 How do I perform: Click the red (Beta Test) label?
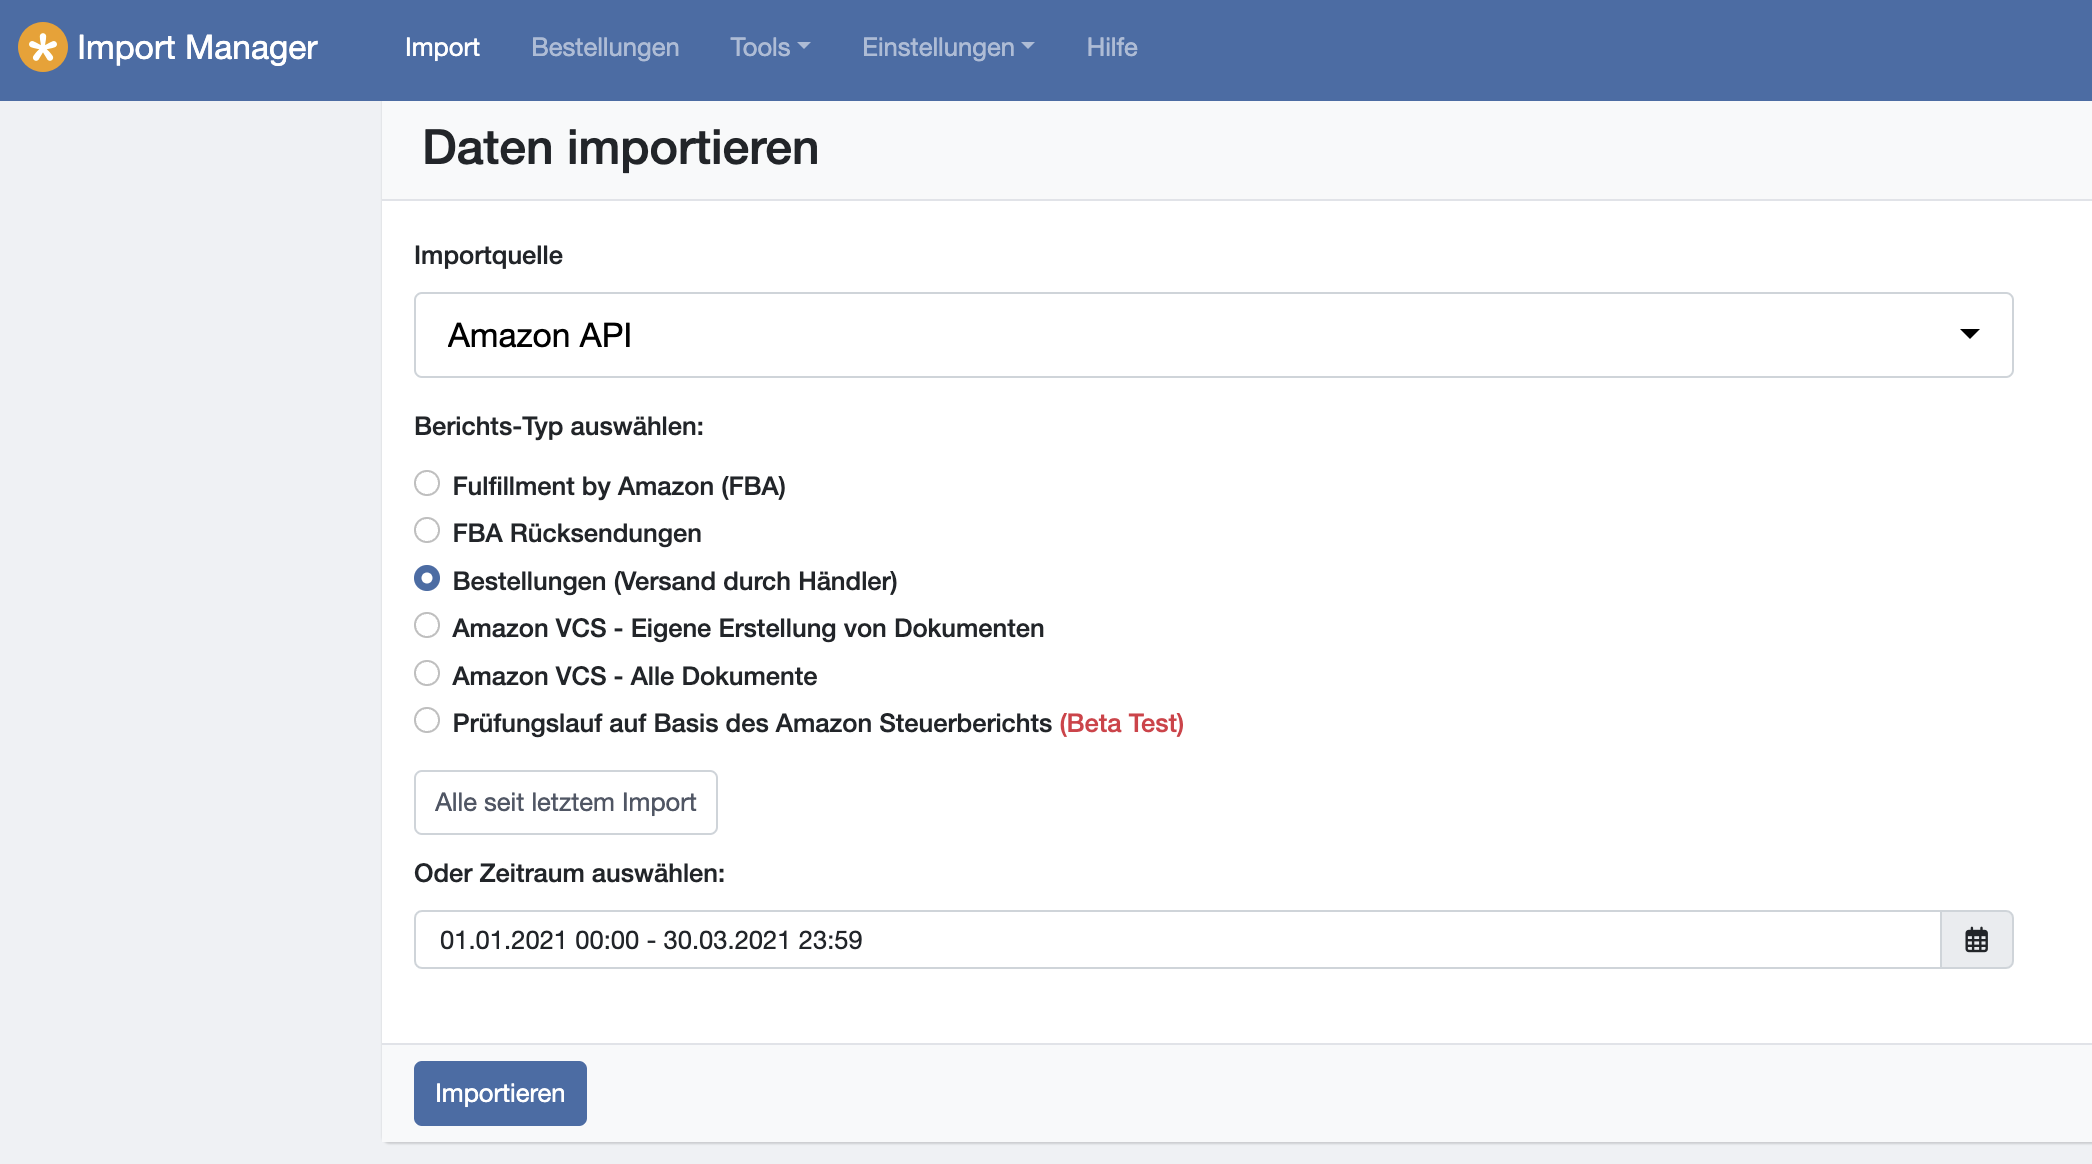[x=1121, y=723]
